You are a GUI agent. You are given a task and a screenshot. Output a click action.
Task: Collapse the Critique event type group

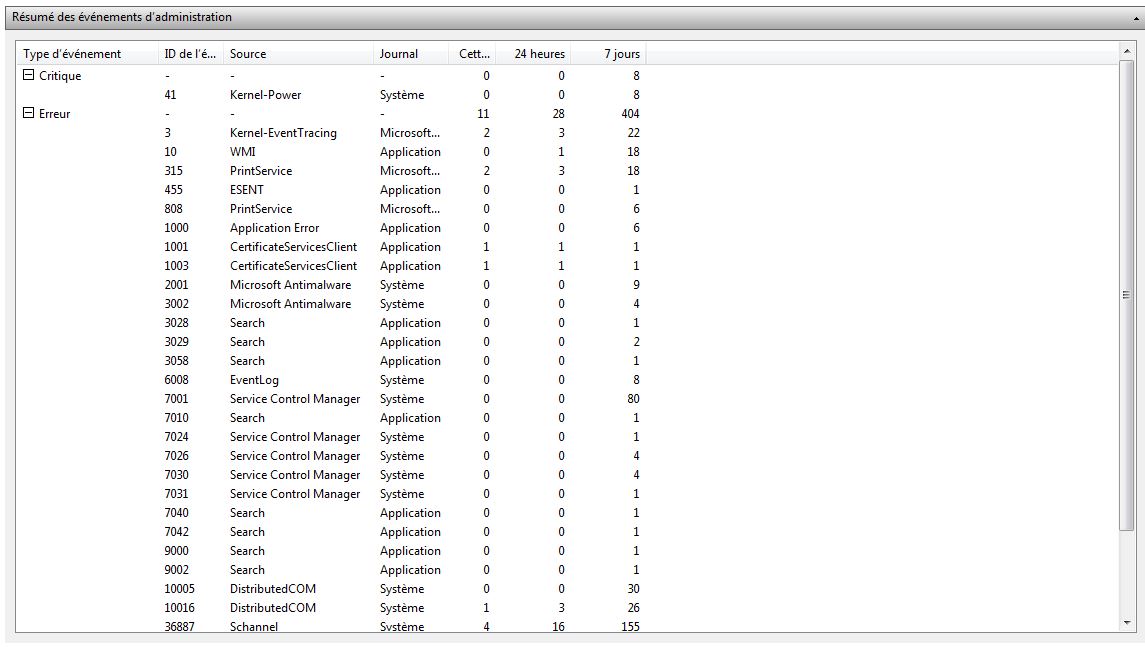click(x=28, y=75)
